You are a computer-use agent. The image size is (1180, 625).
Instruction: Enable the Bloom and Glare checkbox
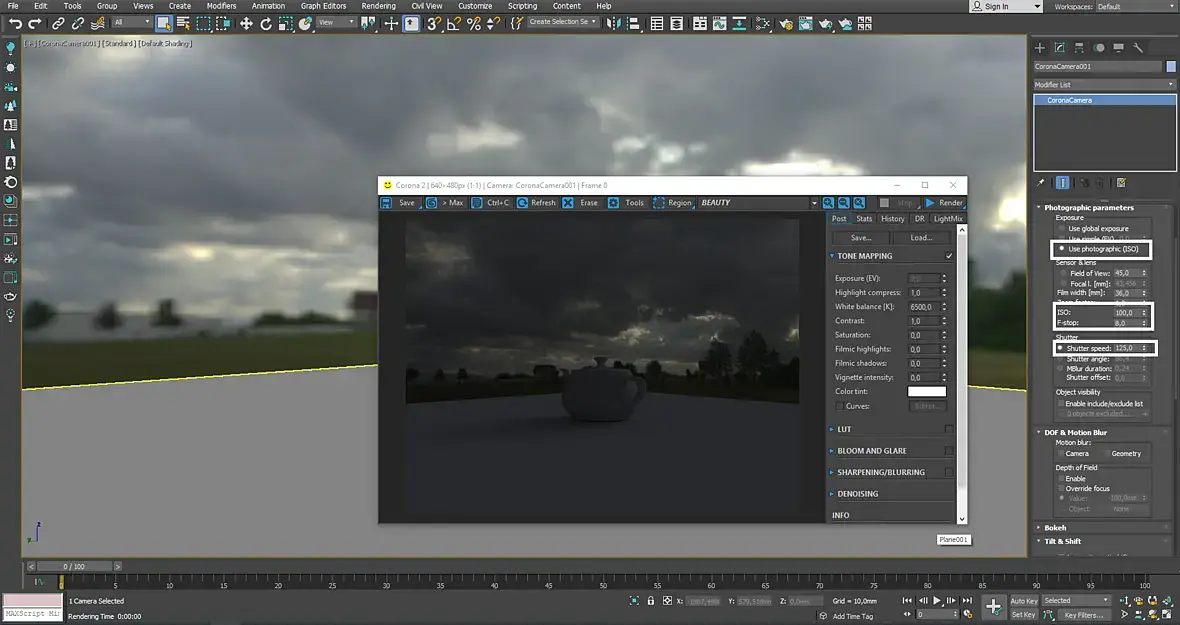(949, 451)
